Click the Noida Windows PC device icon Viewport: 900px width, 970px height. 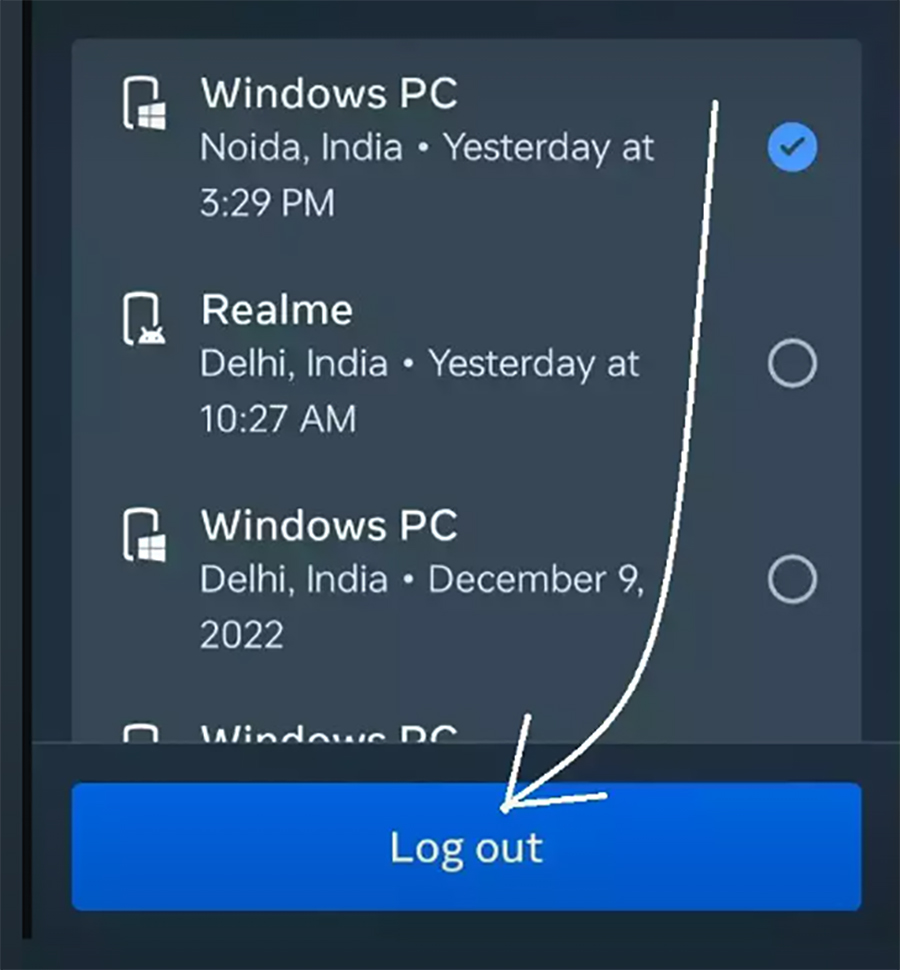144,103
